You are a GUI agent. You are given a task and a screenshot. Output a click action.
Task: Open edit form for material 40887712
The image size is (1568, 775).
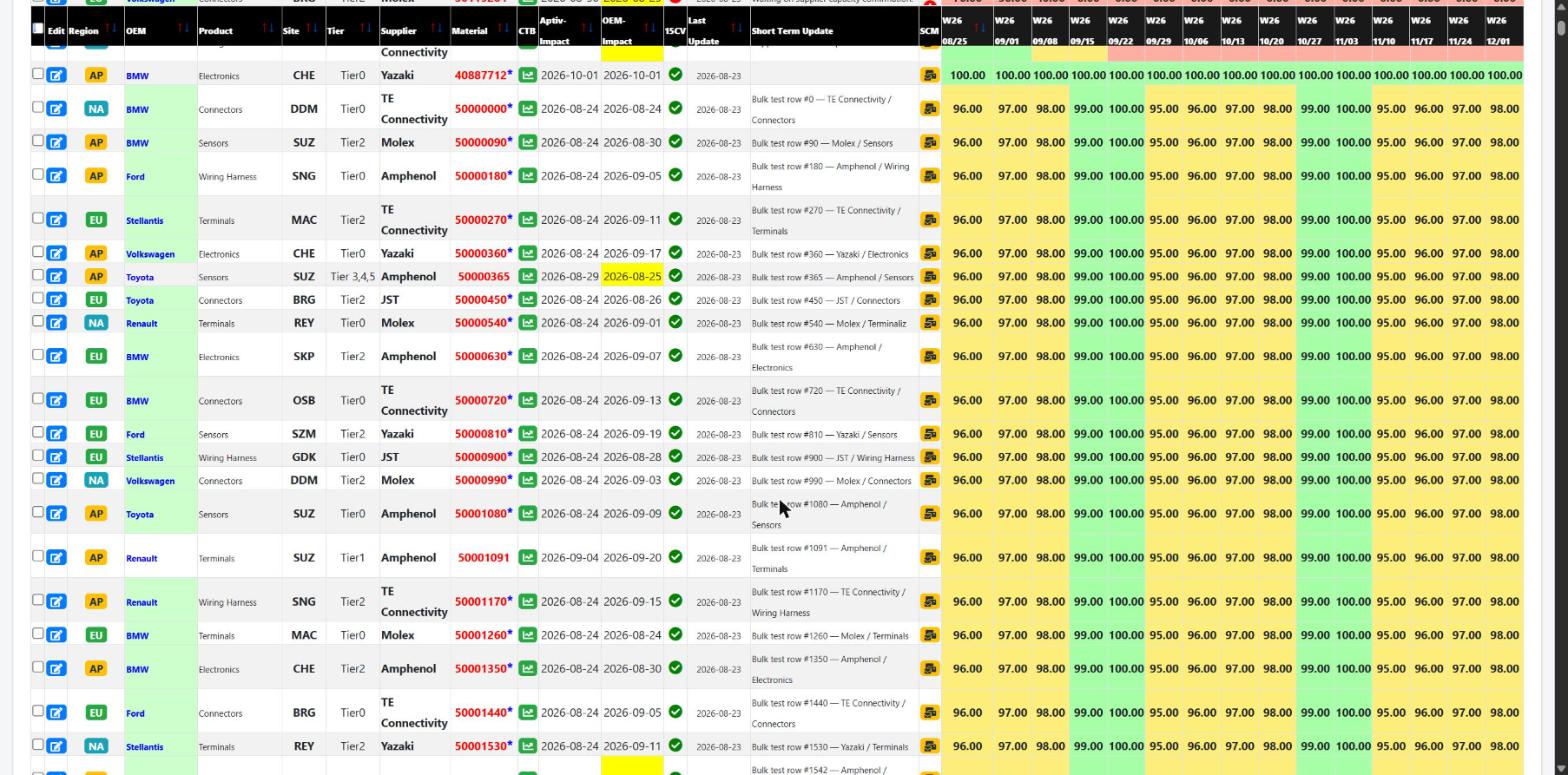[56, 75]
